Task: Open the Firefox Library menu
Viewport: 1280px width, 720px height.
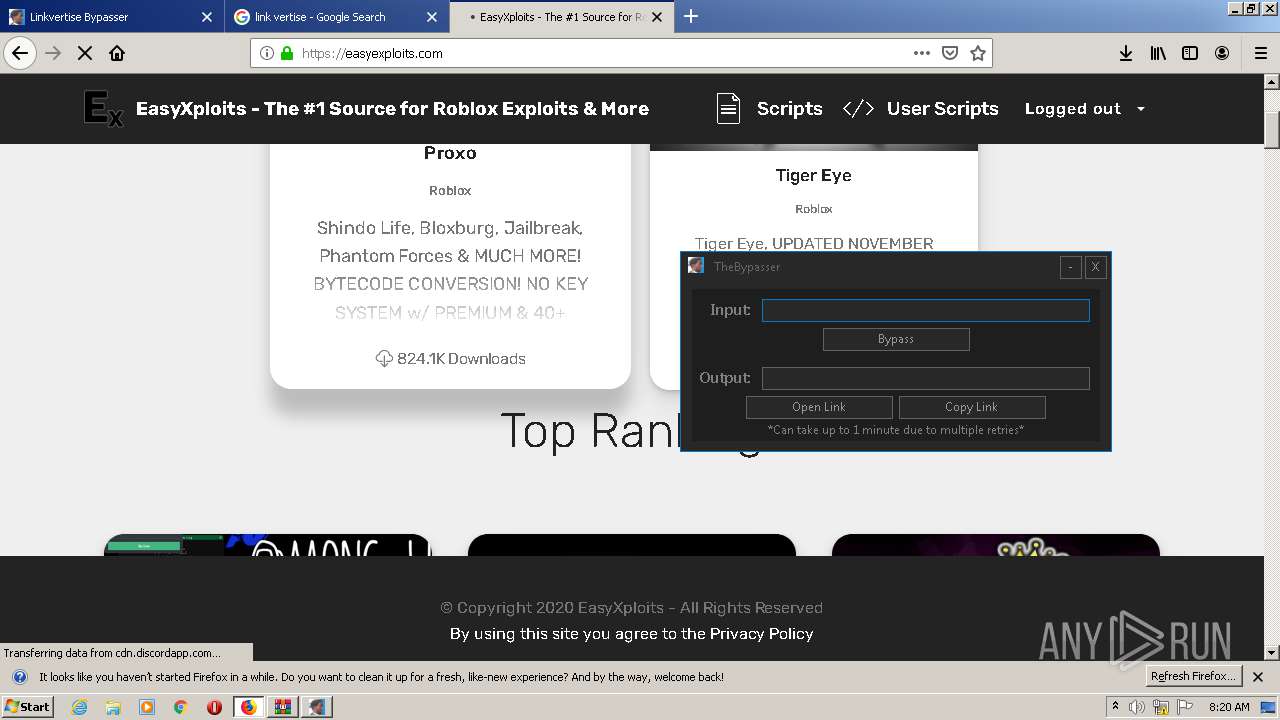Action: (1158, 53)
